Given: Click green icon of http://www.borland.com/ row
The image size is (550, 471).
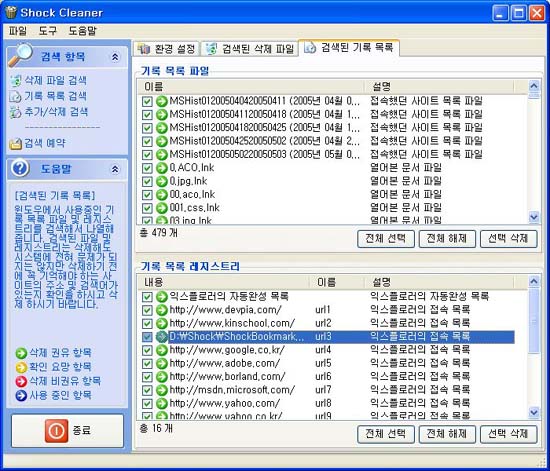Looking at the screenshot, I should click(162, 377).
